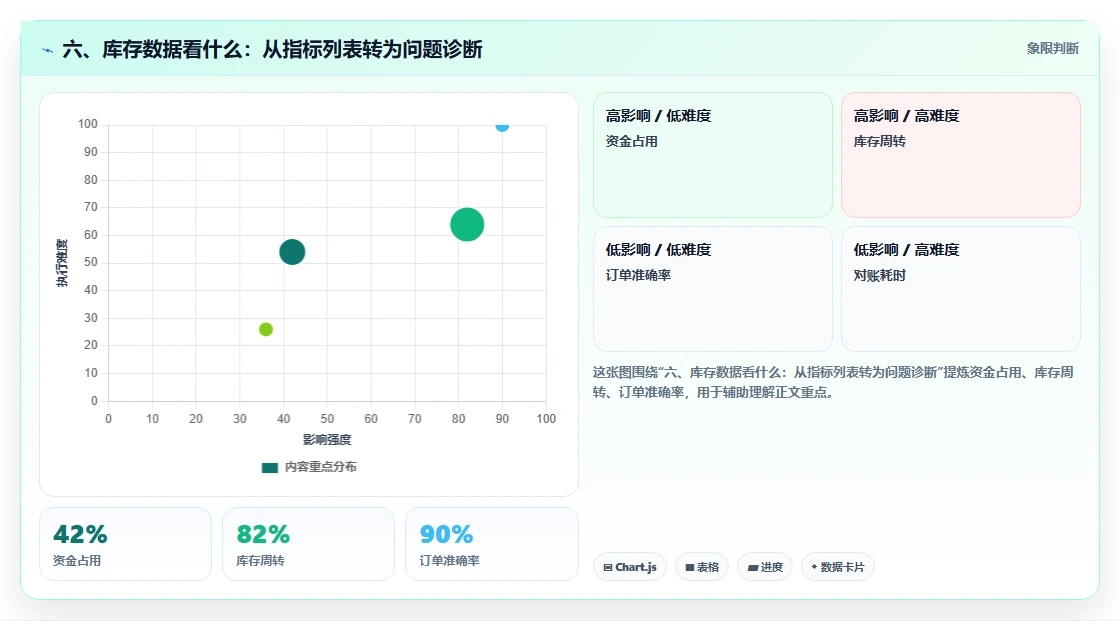Click the 影响强度 x-axis label
The width and height of the screenshot is (1120, 621).
(327, 439)
